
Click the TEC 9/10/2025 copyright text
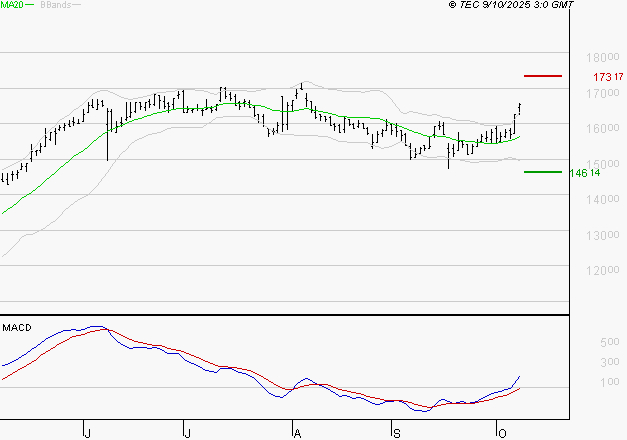(x=511, y=5)
